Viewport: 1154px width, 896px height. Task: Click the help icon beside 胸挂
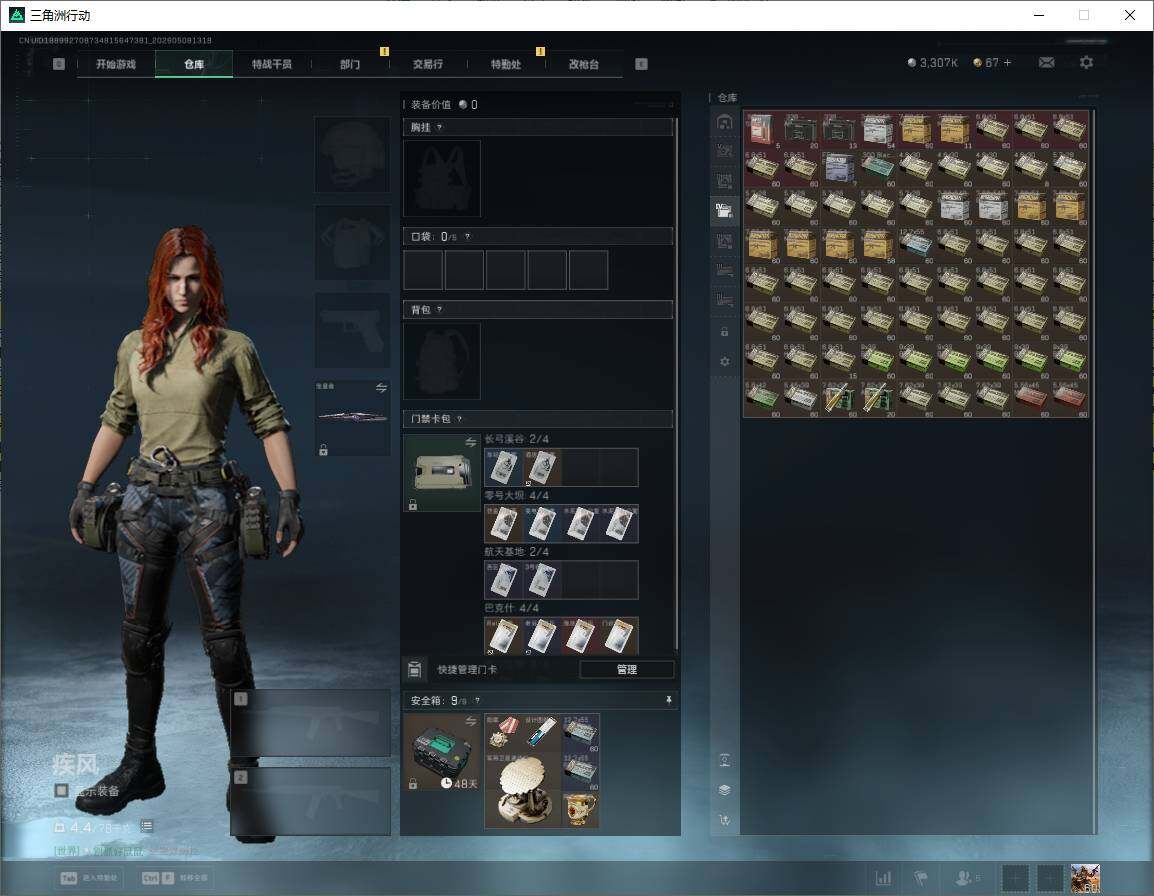tap(439, 127)
